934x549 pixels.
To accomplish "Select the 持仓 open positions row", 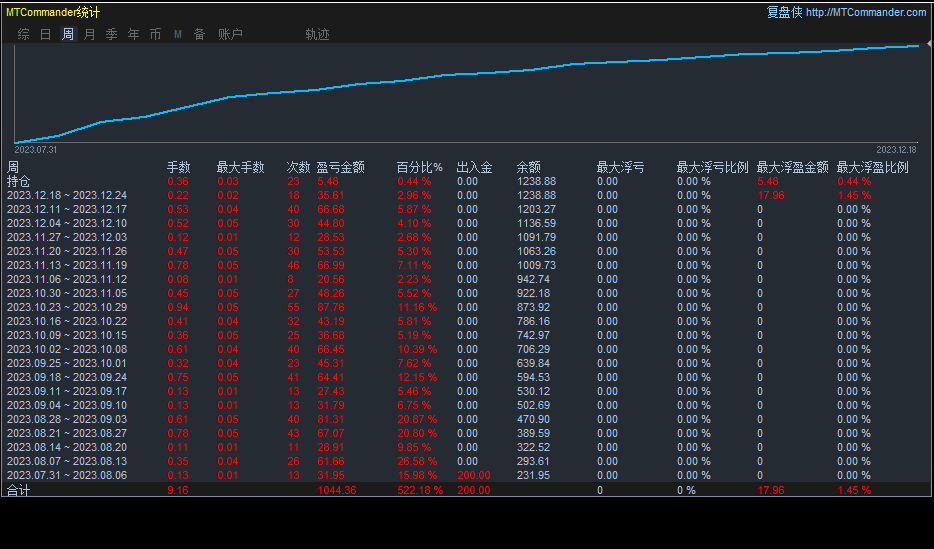I will pyautogui.click(x=466, y=182).
